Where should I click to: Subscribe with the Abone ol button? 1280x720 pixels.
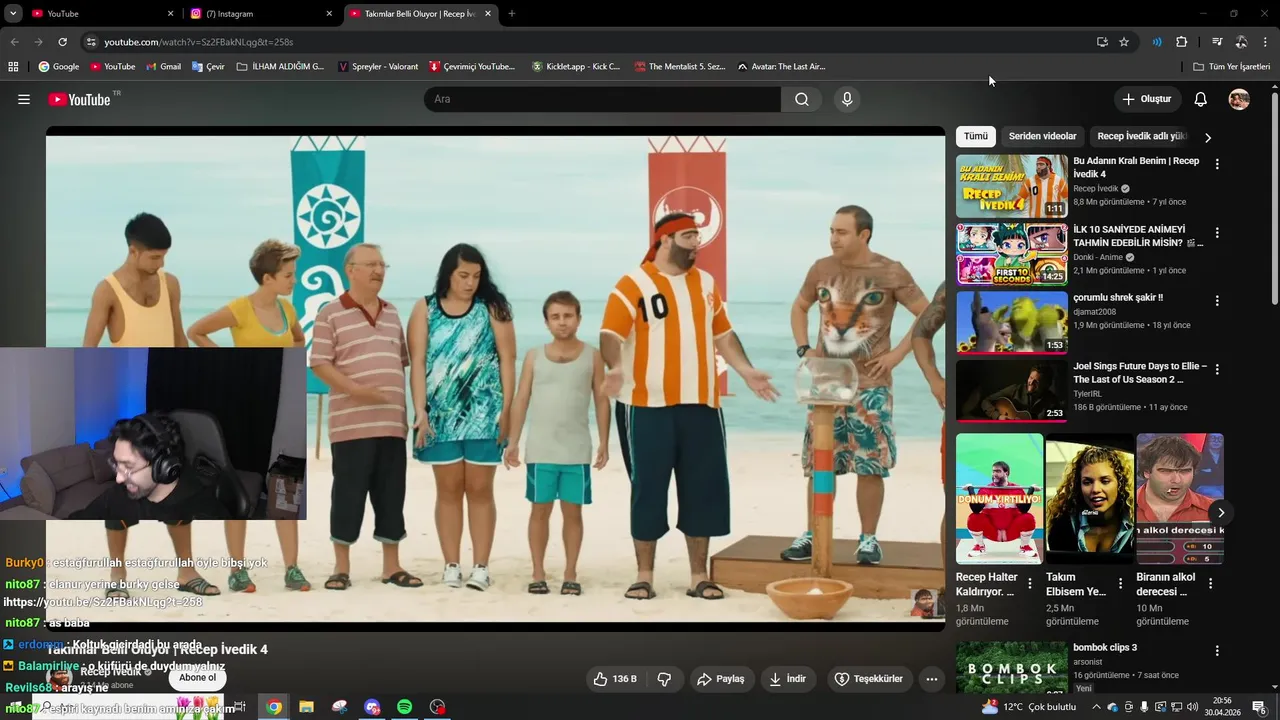point(197,678)
